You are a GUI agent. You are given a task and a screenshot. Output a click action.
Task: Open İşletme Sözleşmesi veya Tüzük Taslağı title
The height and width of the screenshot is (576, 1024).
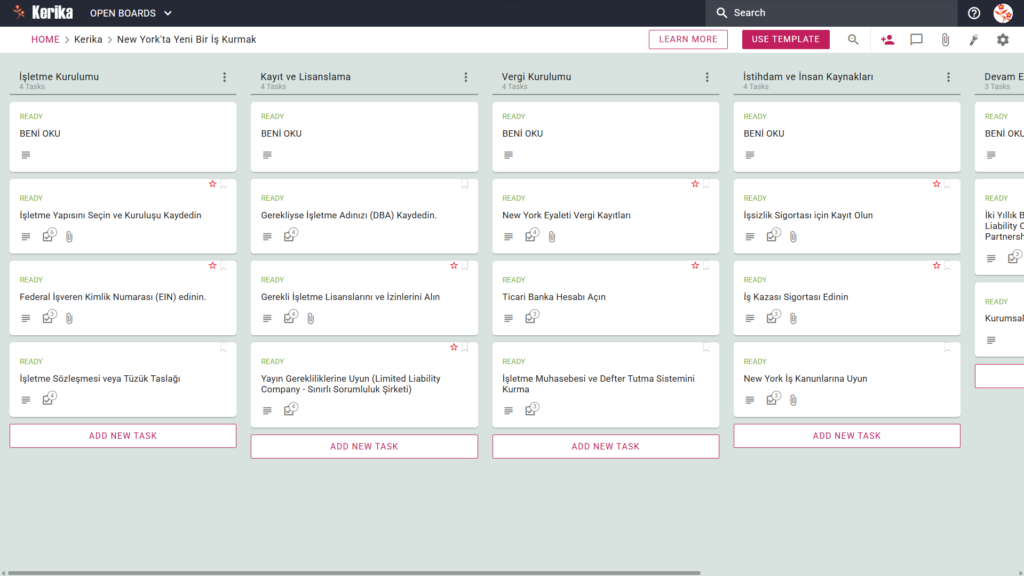(99, 378)
